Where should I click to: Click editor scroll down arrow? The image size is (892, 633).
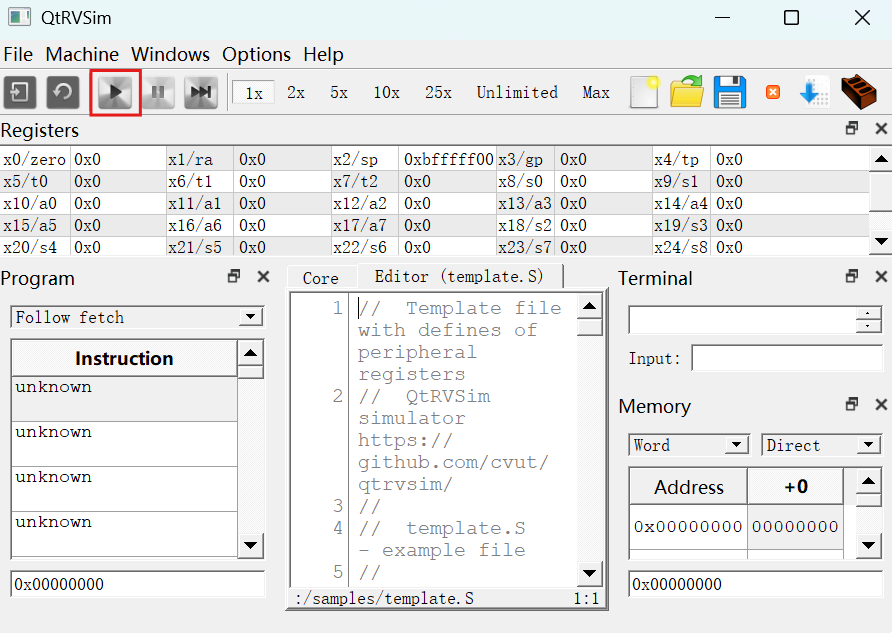[x=589, y=573]
